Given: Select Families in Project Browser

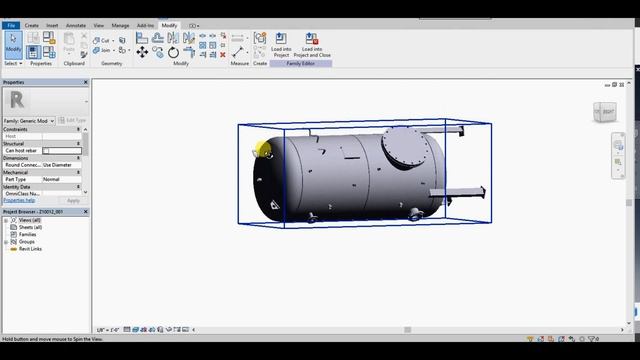Looking at the screenshot, I should point(27,235).
